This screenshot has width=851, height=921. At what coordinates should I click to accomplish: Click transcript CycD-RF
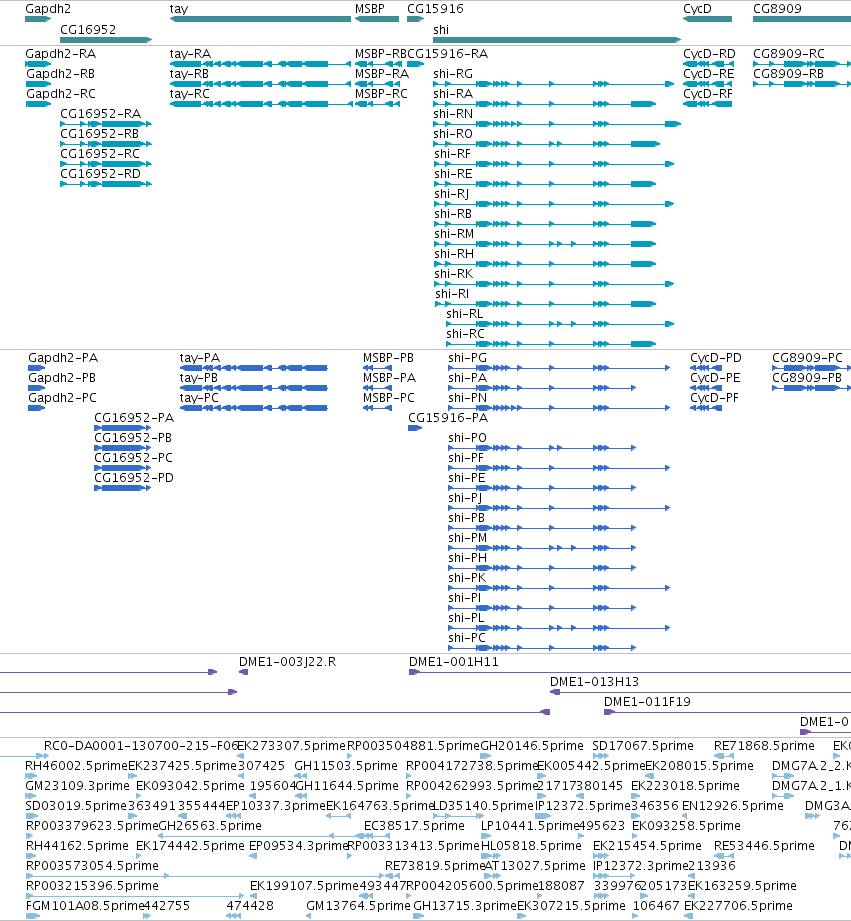708,94
